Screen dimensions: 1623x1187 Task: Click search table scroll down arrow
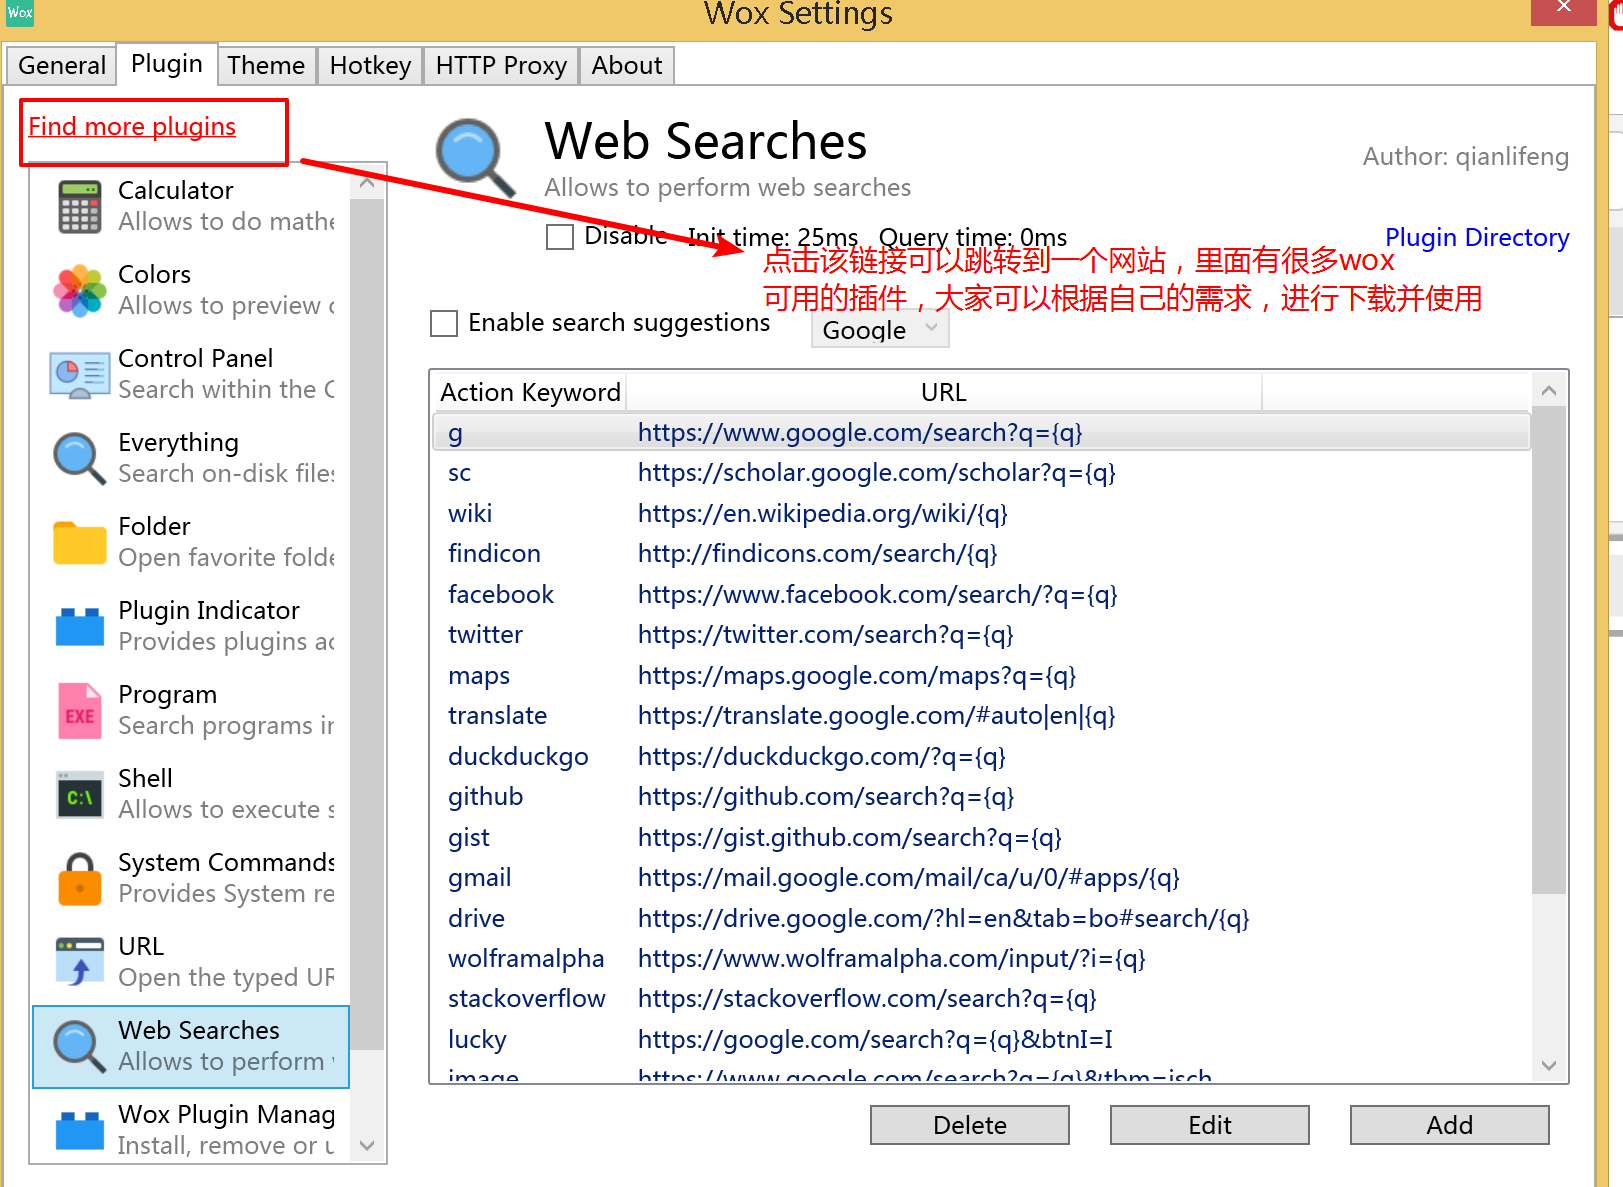coord(1549,1065)
